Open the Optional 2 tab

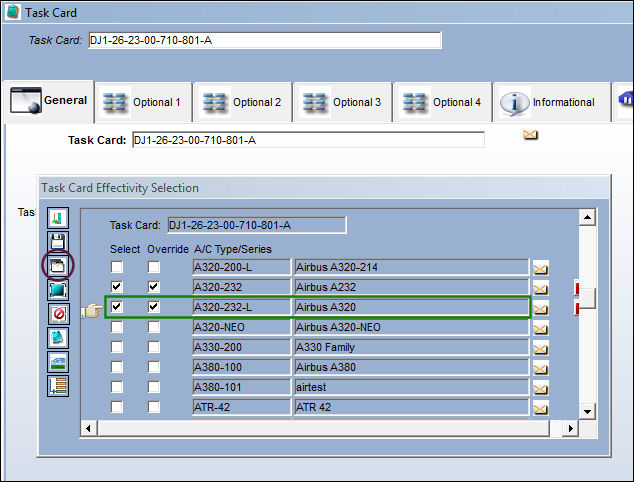coord(243,102)
